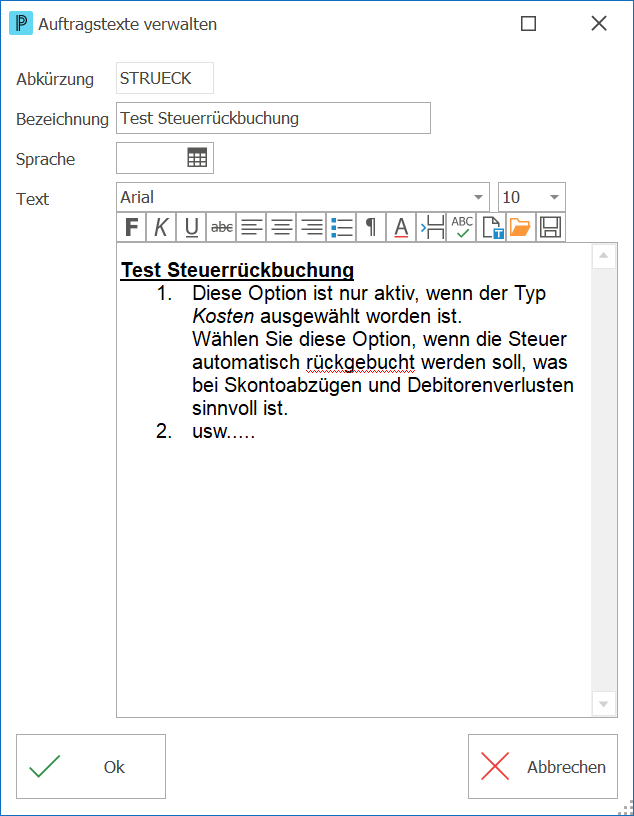Open the font color tool
This screenshot has width=634, height=816.
[x=401, y=227]
